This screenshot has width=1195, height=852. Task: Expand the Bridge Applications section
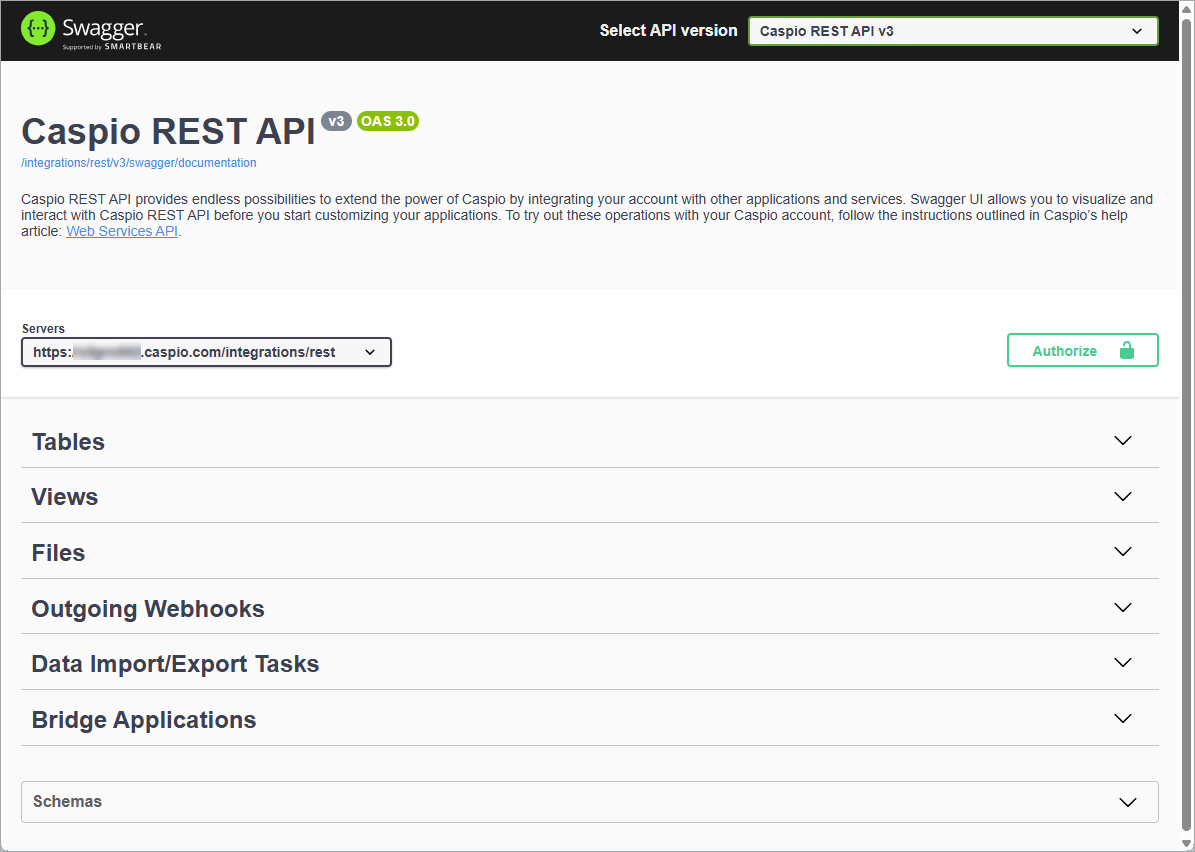coord(590,719)
